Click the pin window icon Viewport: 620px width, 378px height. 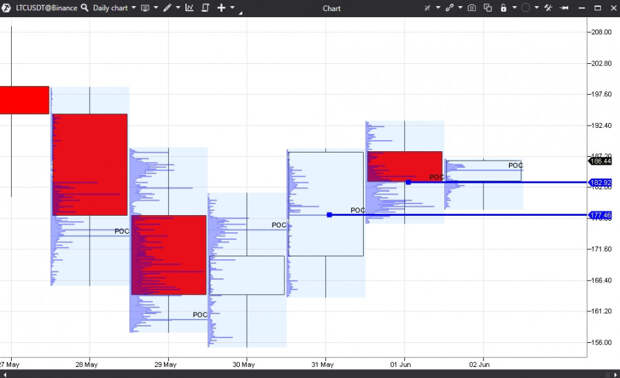565,8
